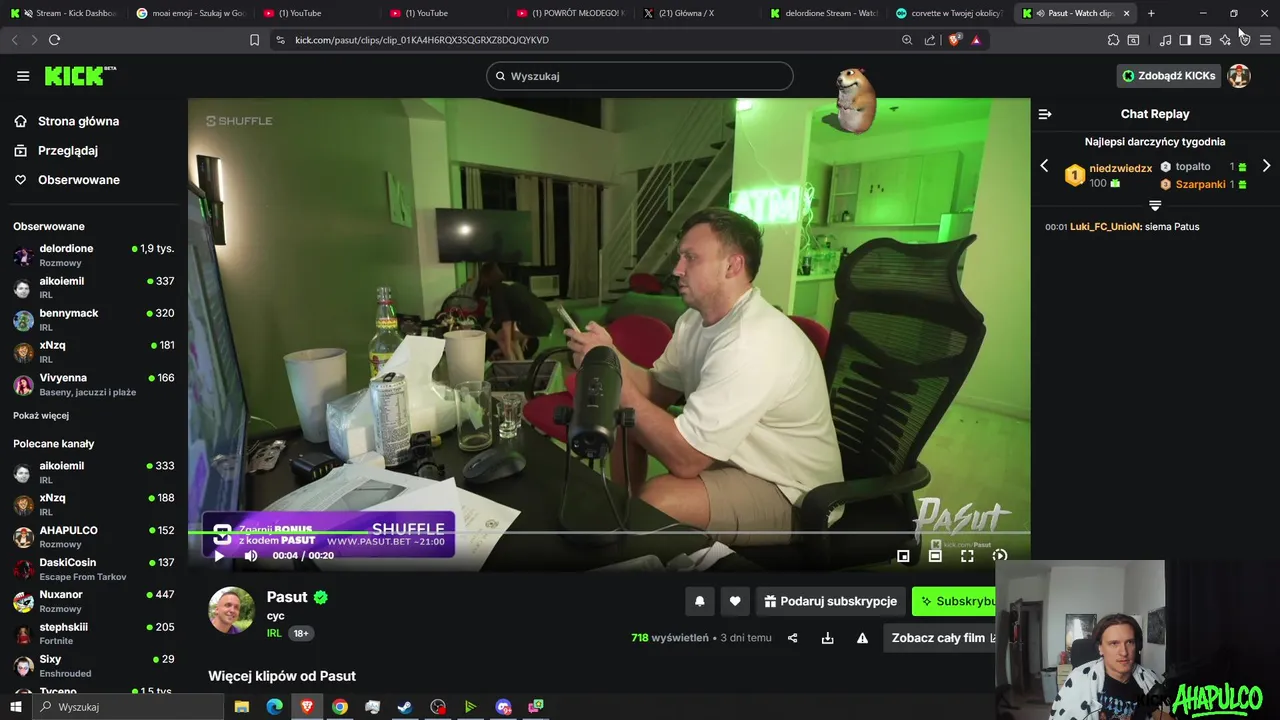
Task: Open Google Chrome from taskbar
Action: pos(340,707)
